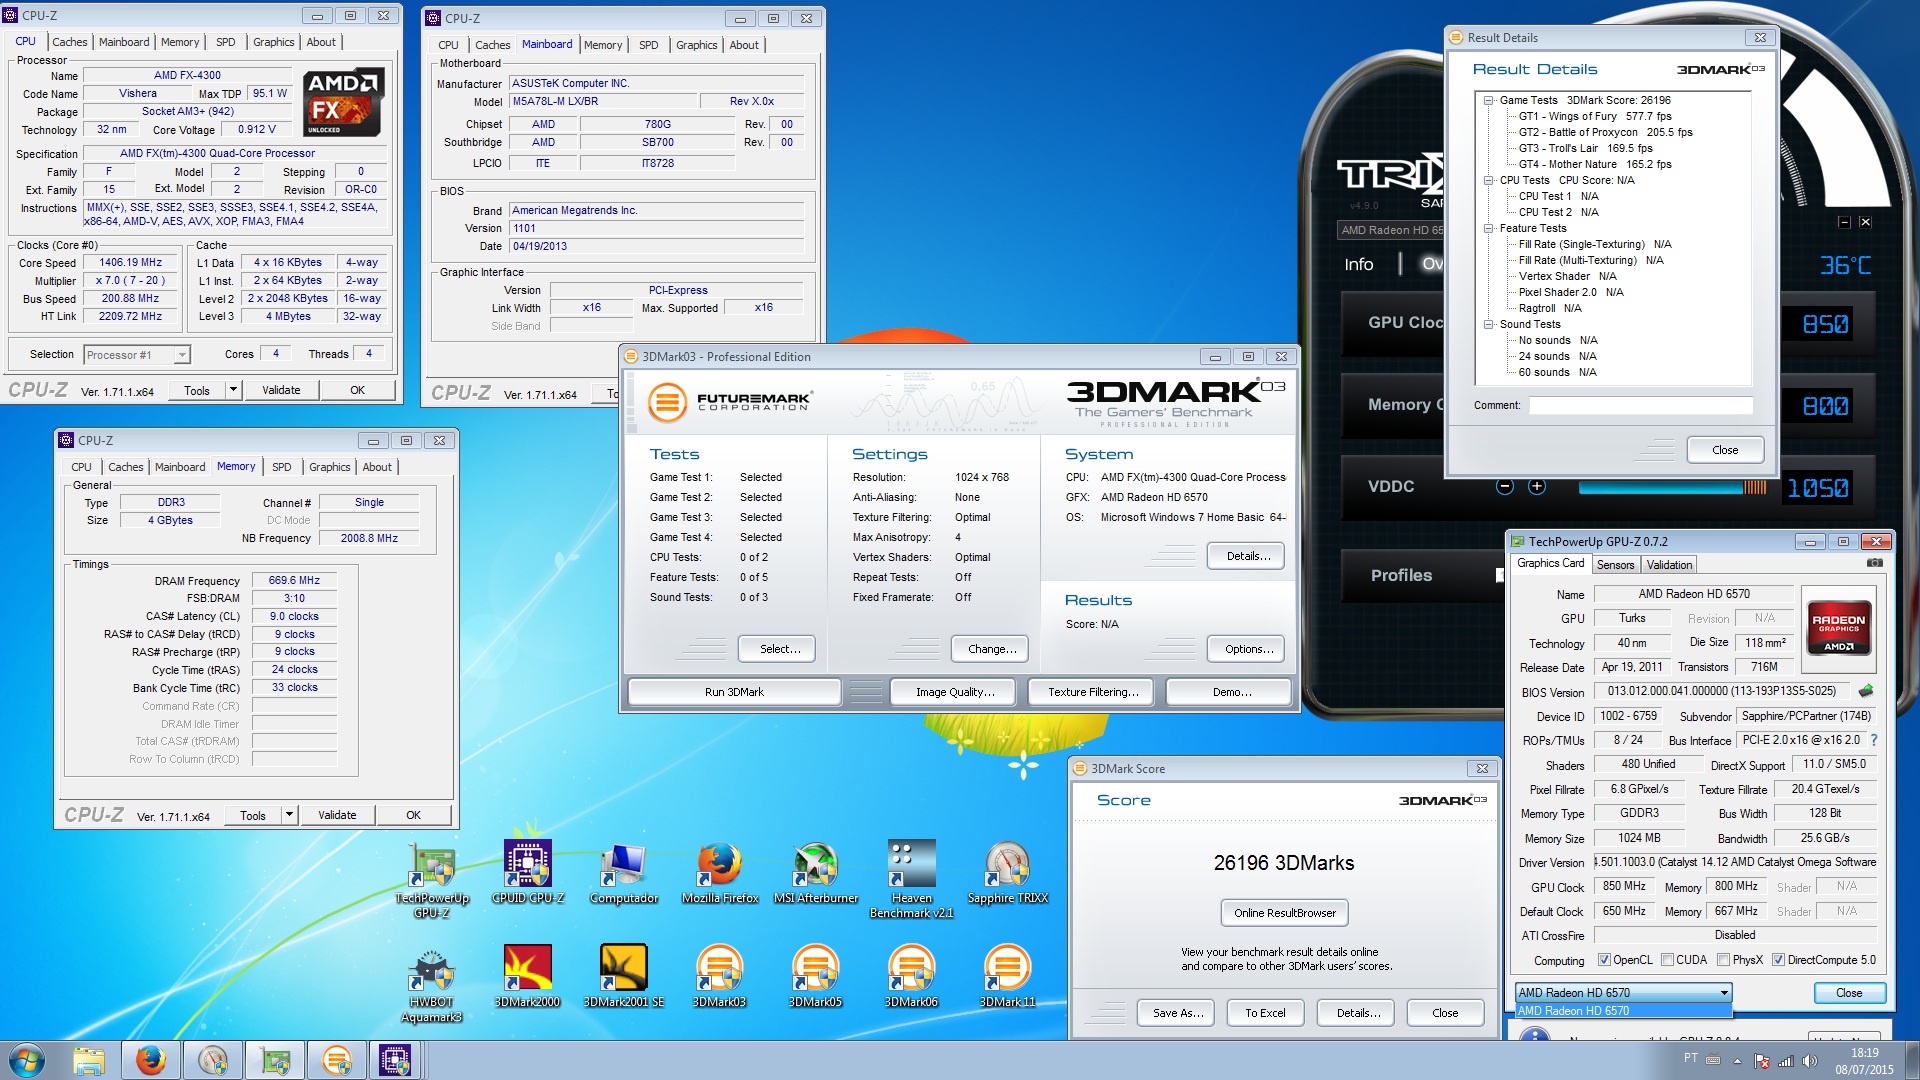Open SPD tab in CPU-Z Mainboard window
Image resolution: width=1920 pixels, height=1080 pixels.
[x=649, y=45]
